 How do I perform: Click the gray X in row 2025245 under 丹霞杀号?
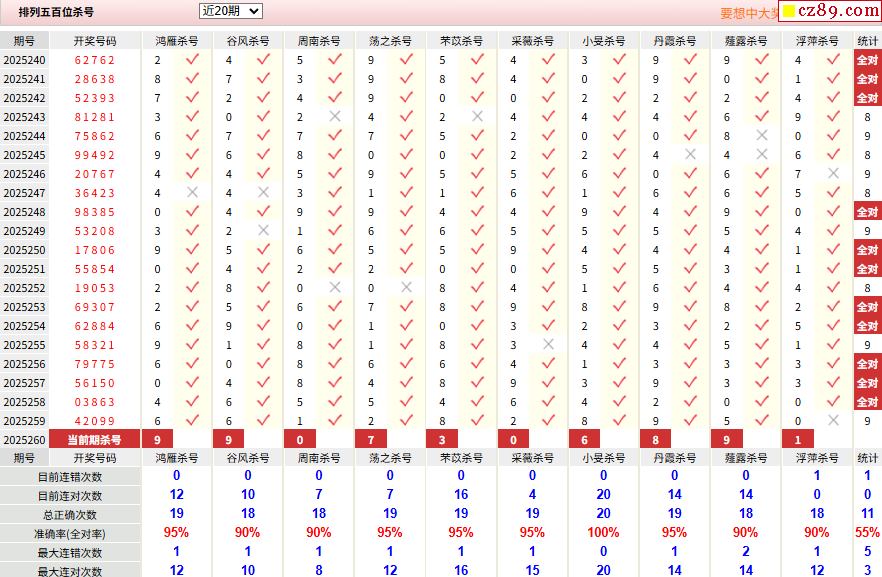[691, 154]
